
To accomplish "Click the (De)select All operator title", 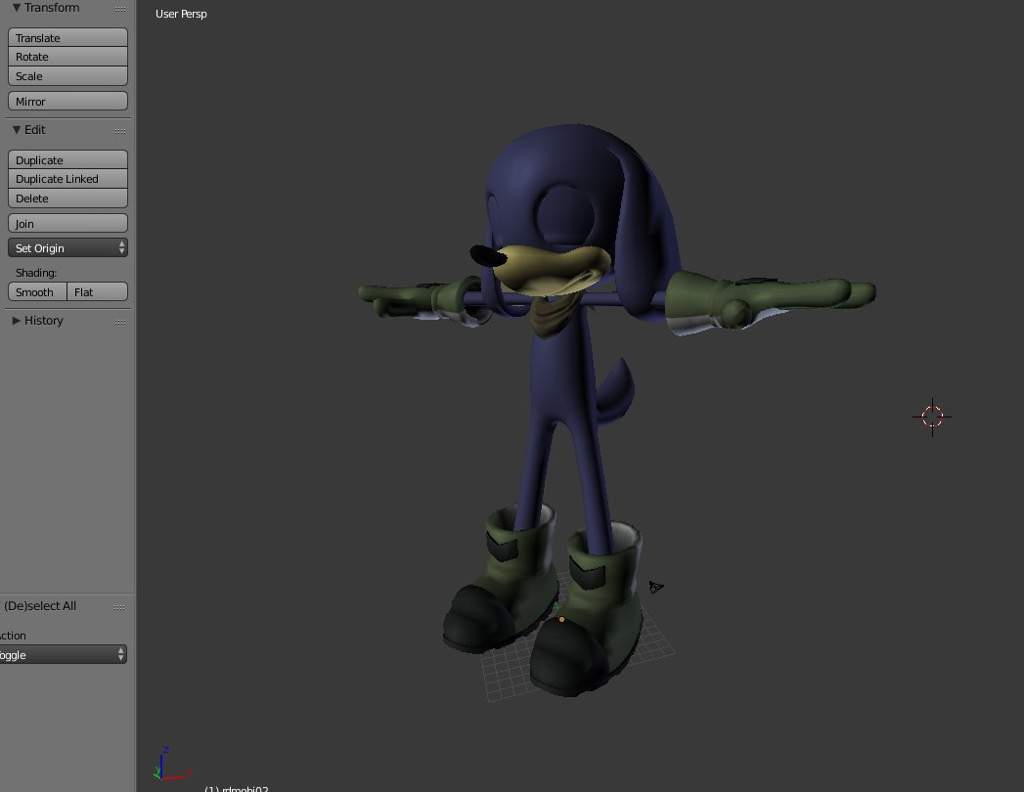I will coord(40,606).
